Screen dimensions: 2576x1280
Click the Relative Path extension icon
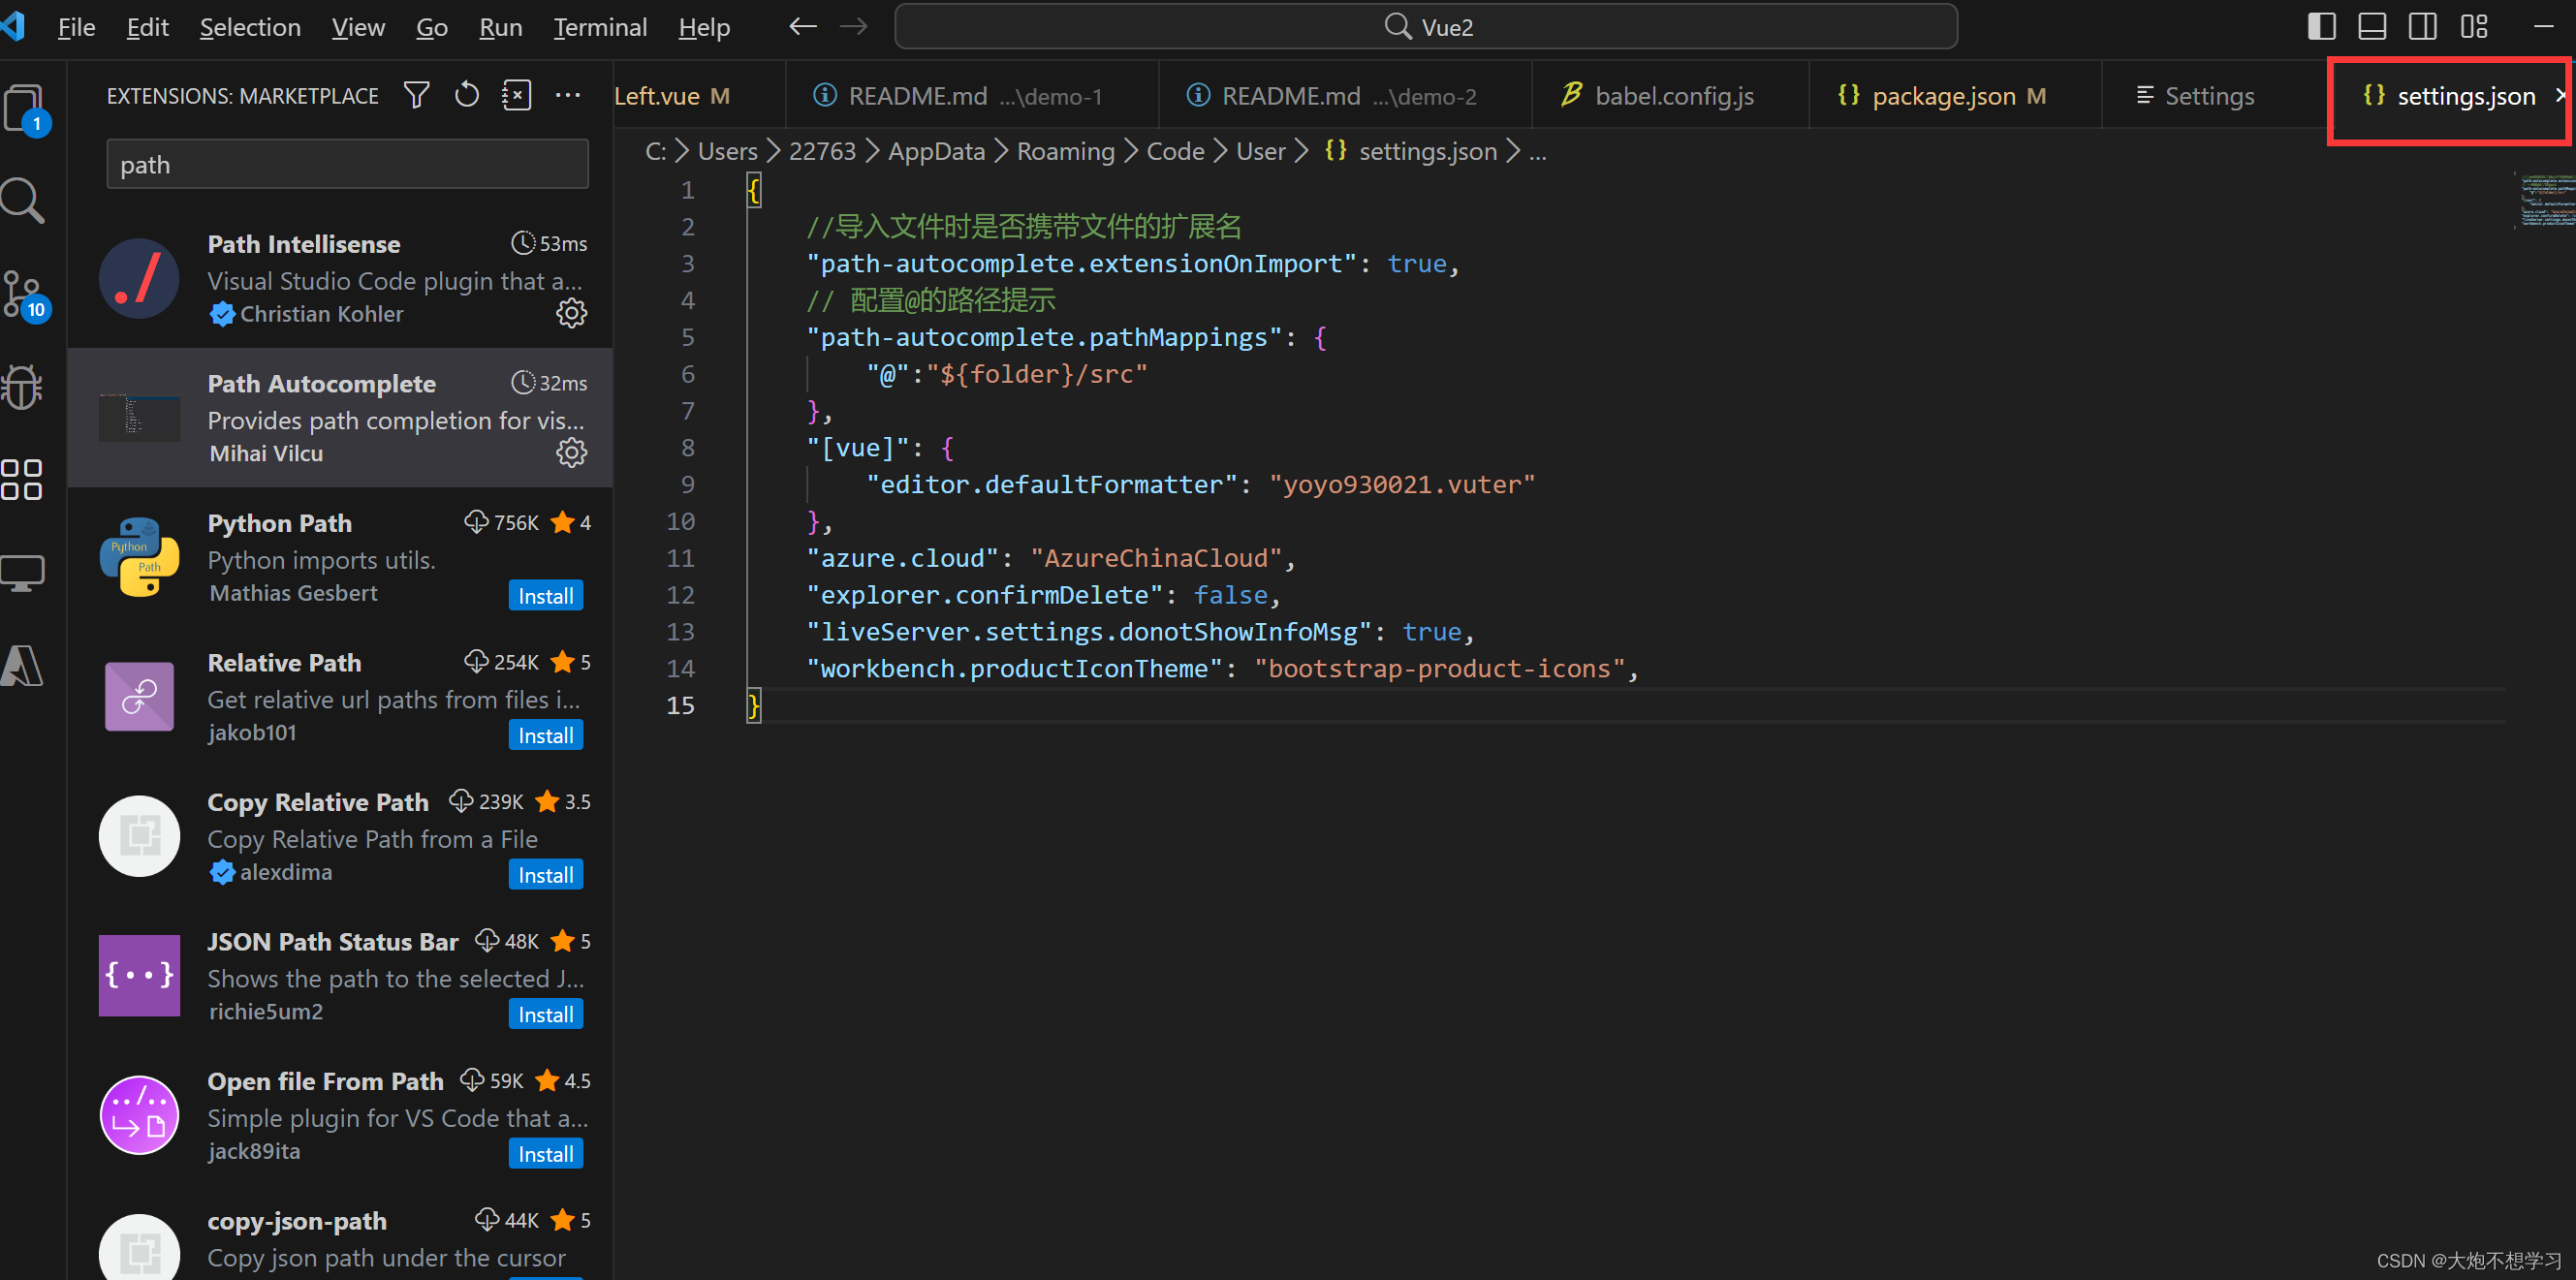click(139, 696)
